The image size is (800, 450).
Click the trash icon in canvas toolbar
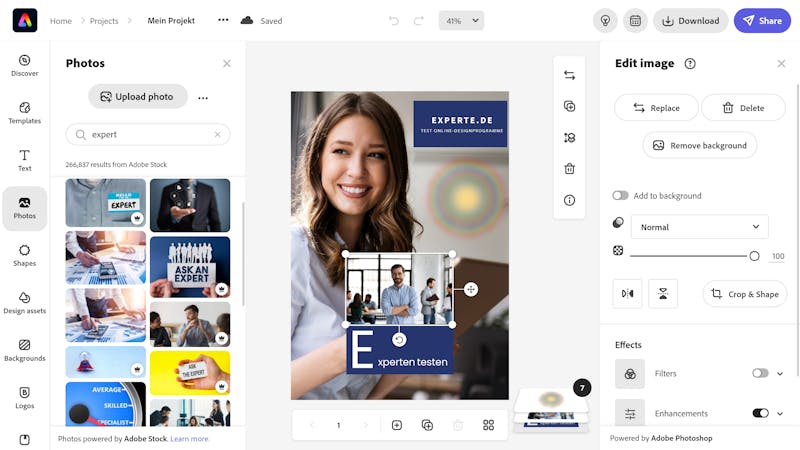pyautogui.click(x=569, y=169)
